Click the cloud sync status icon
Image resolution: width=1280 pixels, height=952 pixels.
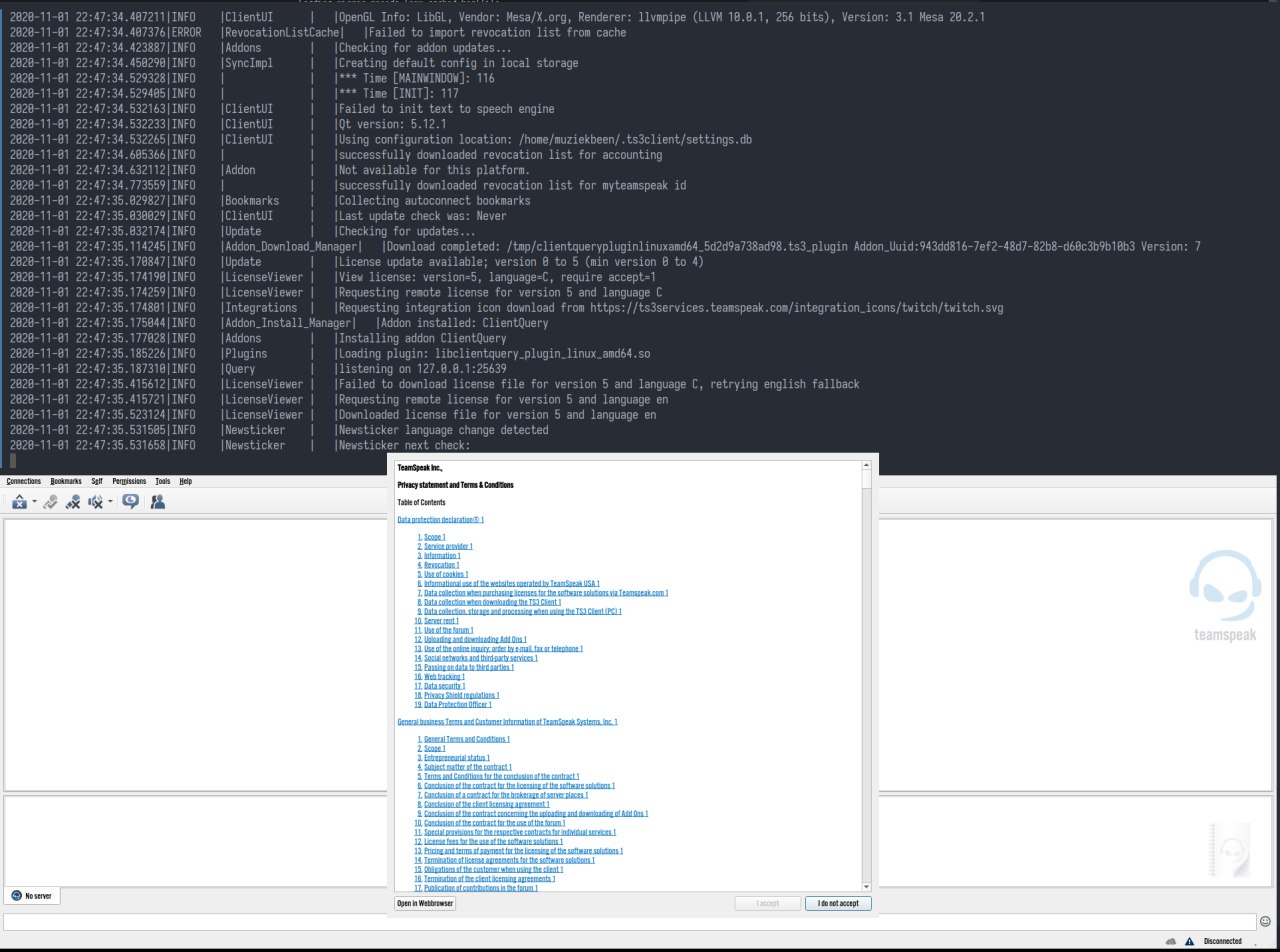pyautogui.click(x=1171, y=942)
